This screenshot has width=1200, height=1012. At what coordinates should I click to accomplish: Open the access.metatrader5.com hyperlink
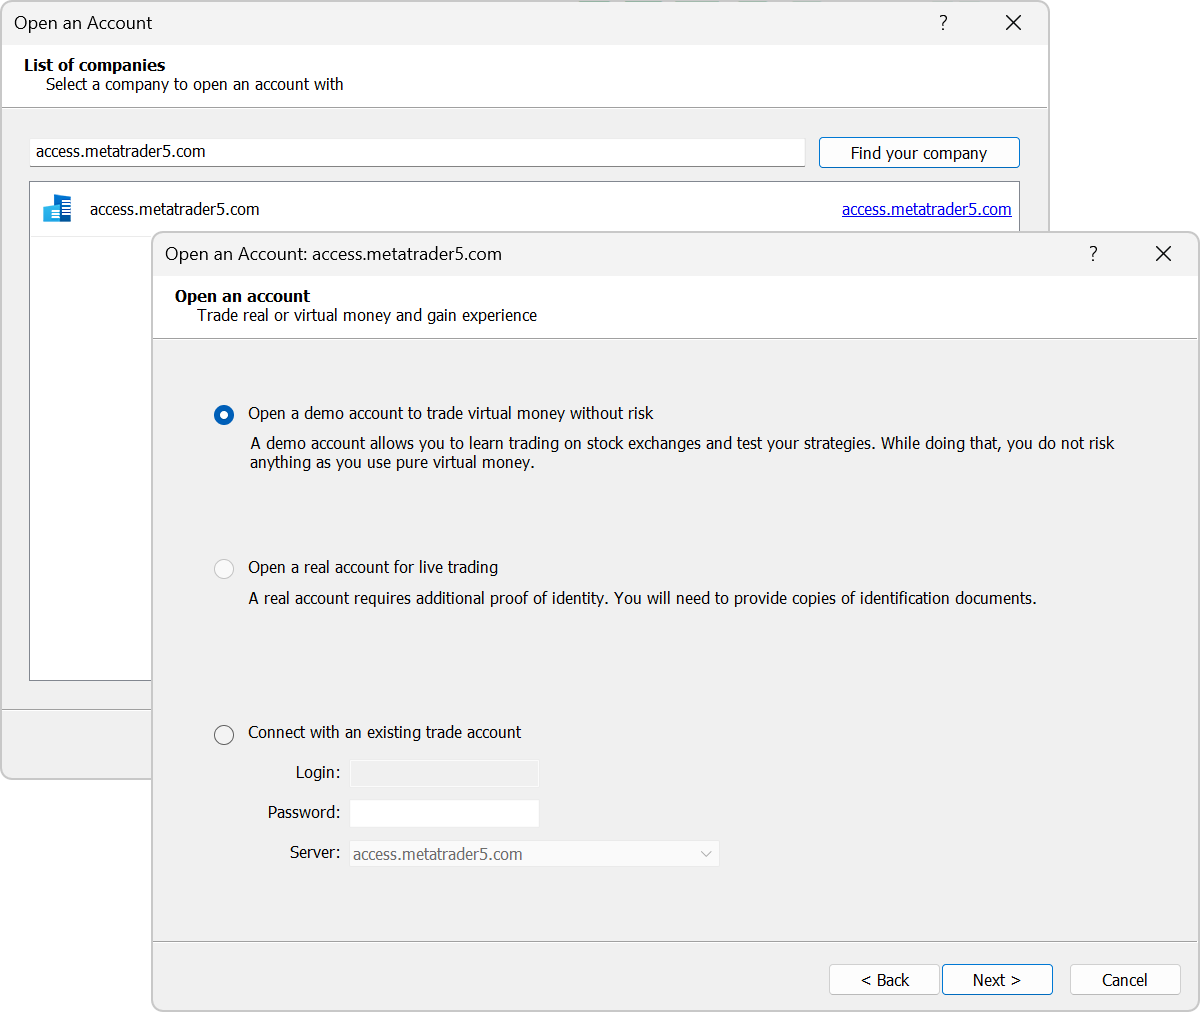[x=926, y=209]
